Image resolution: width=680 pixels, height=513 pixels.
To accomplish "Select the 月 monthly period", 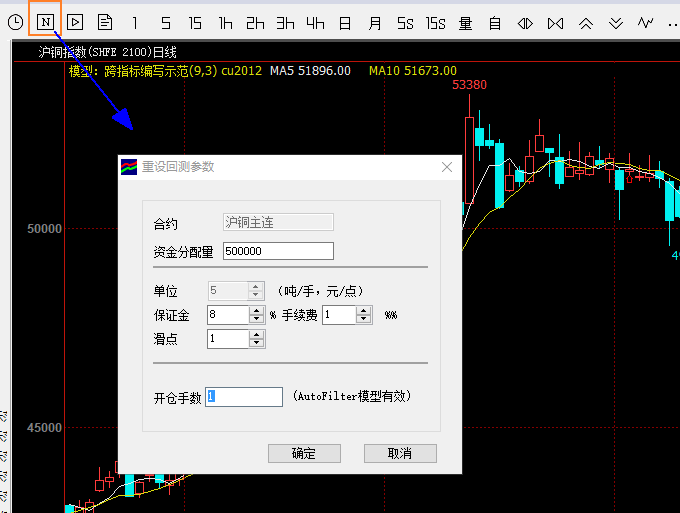I will 375,22.
